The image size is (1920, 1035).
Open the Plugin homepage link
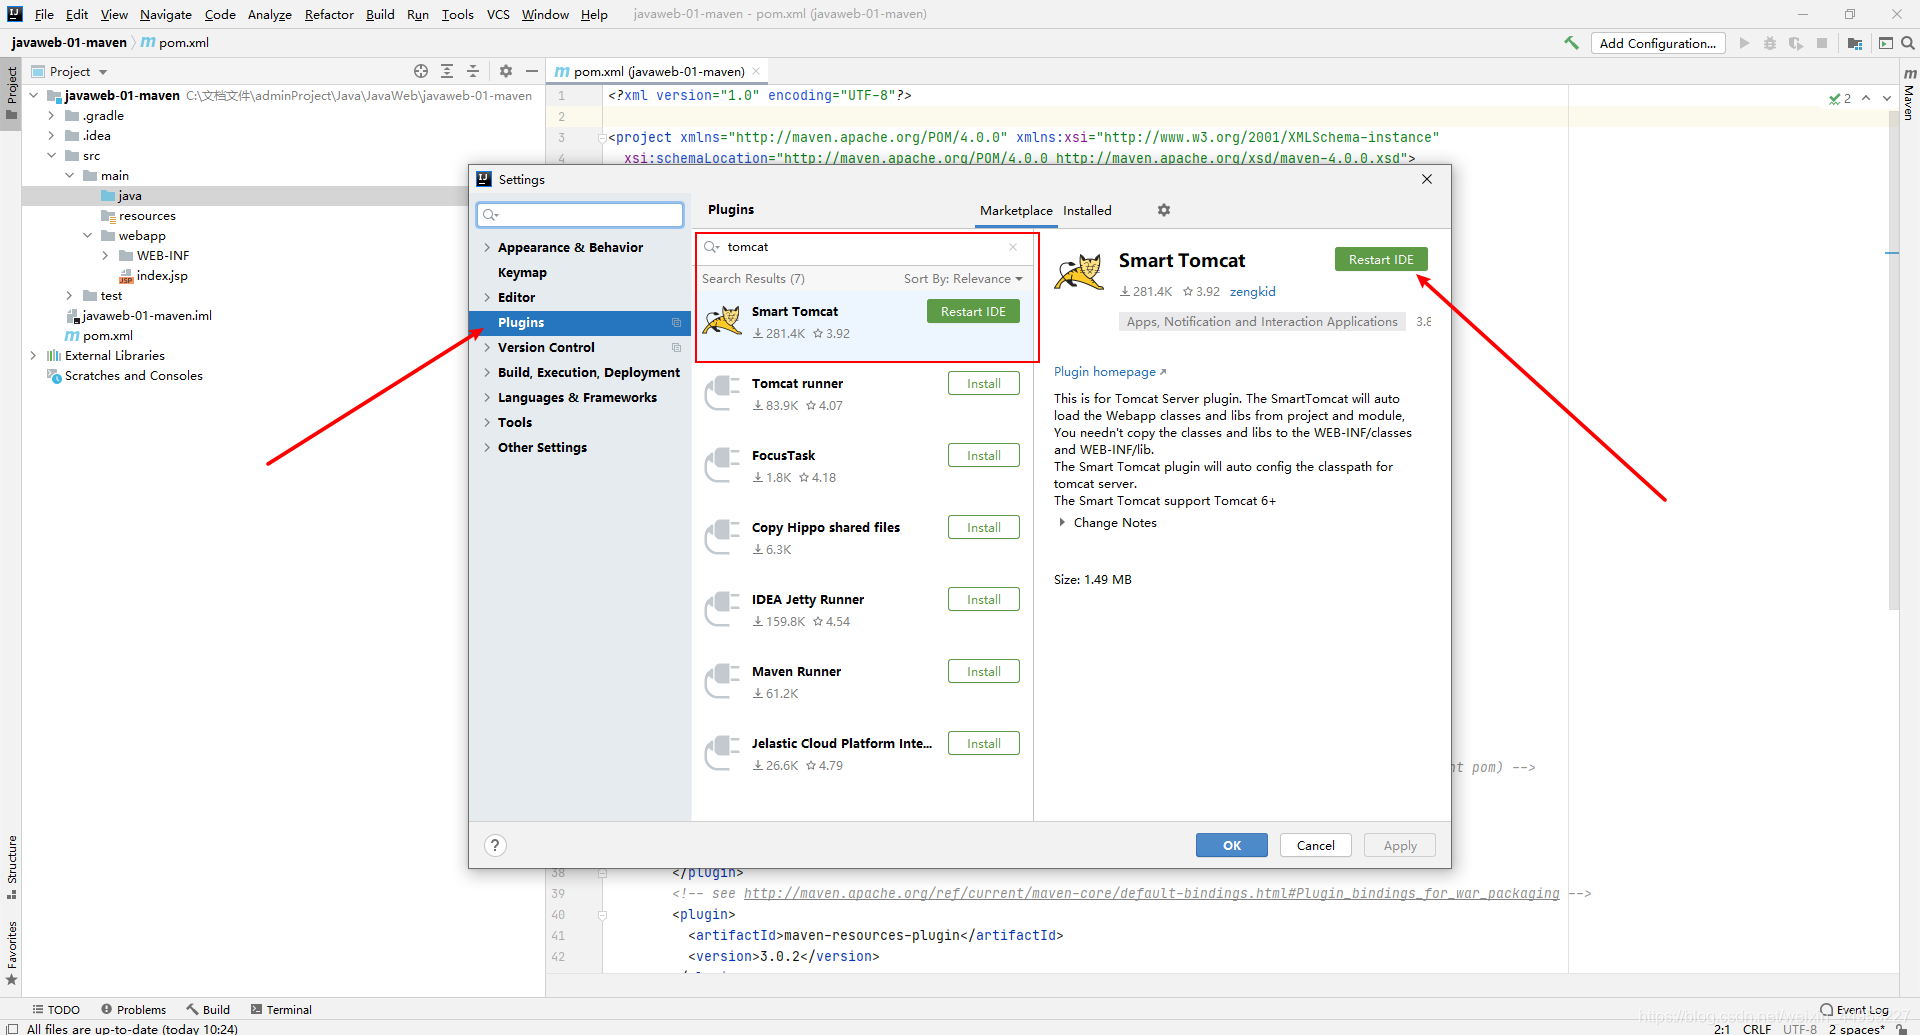(1110, 371)
